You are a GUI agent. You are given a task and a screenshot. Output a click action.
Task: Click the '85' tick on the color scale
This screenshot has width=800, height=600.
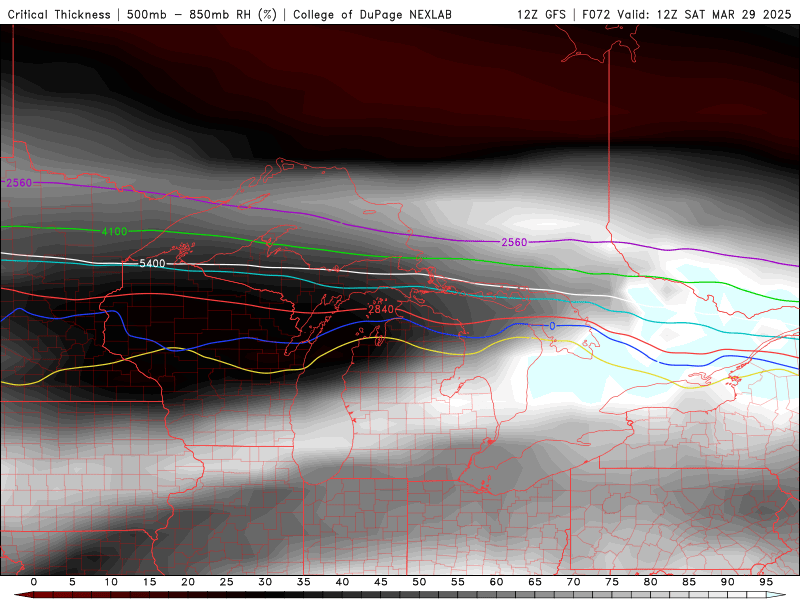click(689, 582)
